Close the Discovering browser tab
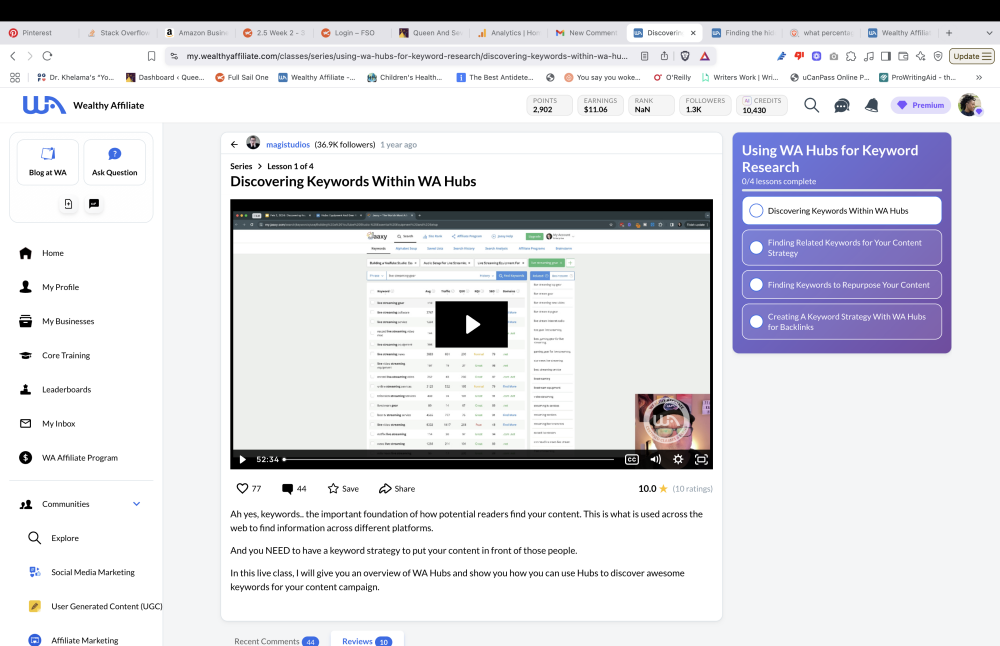Viewport: 1000px width, 646px height. pos(693,33)
